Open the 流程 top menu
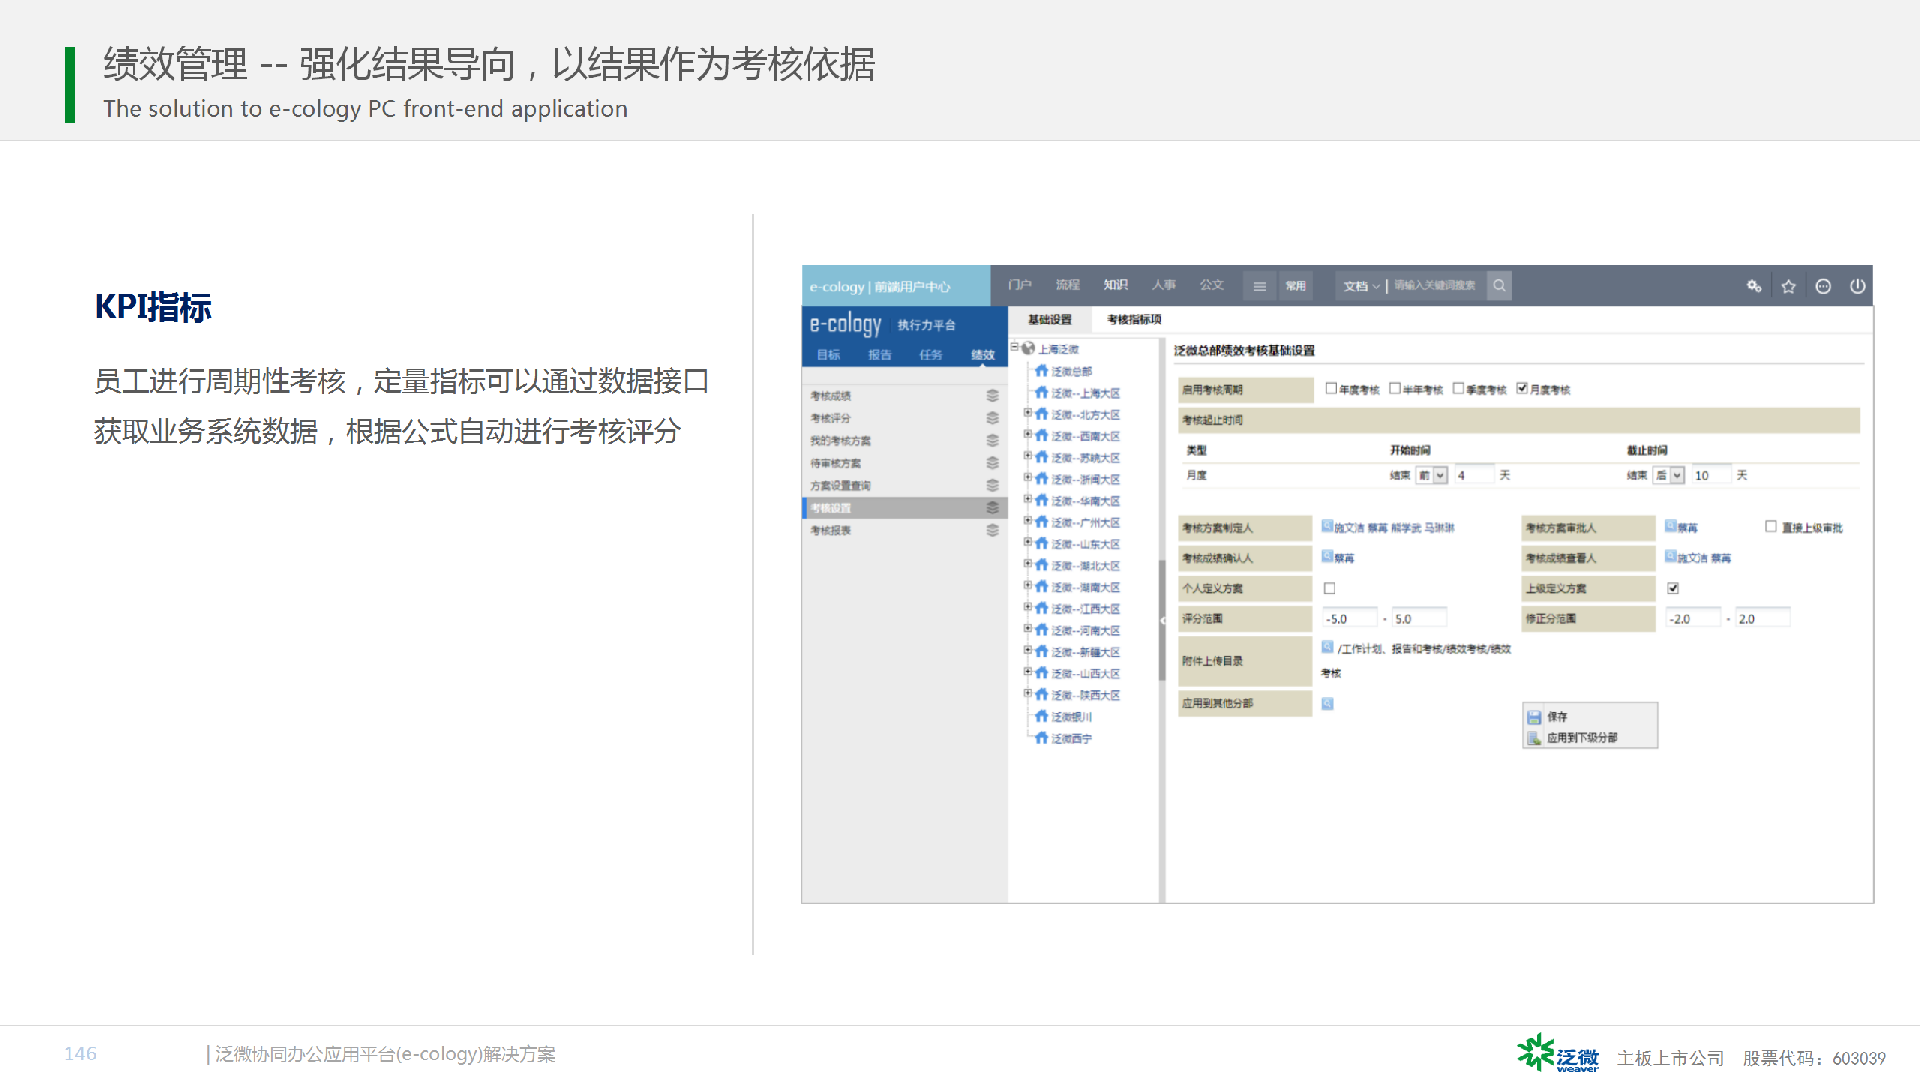 coord(1068,285)
